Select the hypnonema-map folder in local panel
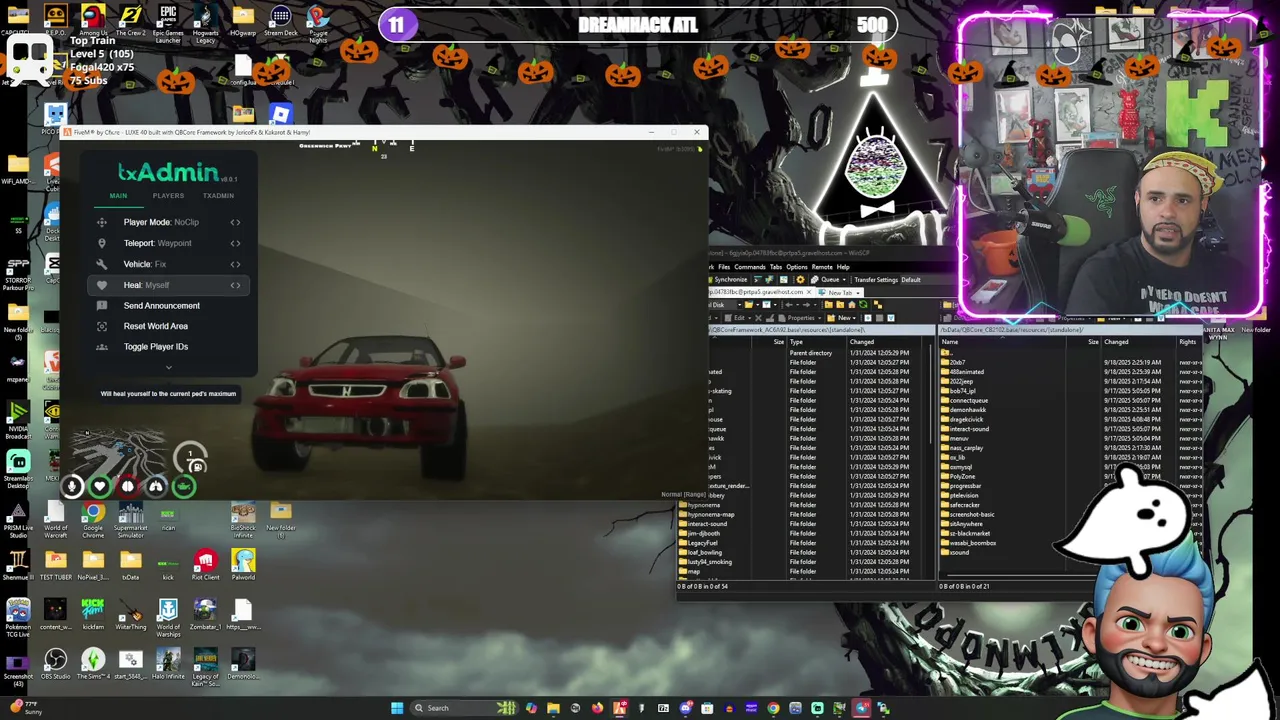Image resolution: width=1280 pixels, height=720 pixels. click(x=710, y=515)
